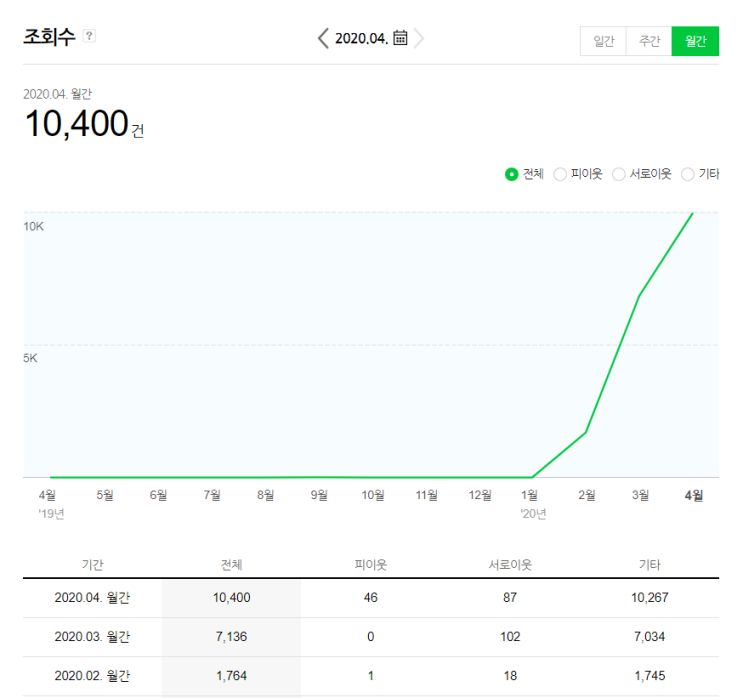This screenshot has width=743, height=698.
Task: Click the 6월 axis label
Action: point(158,495)
